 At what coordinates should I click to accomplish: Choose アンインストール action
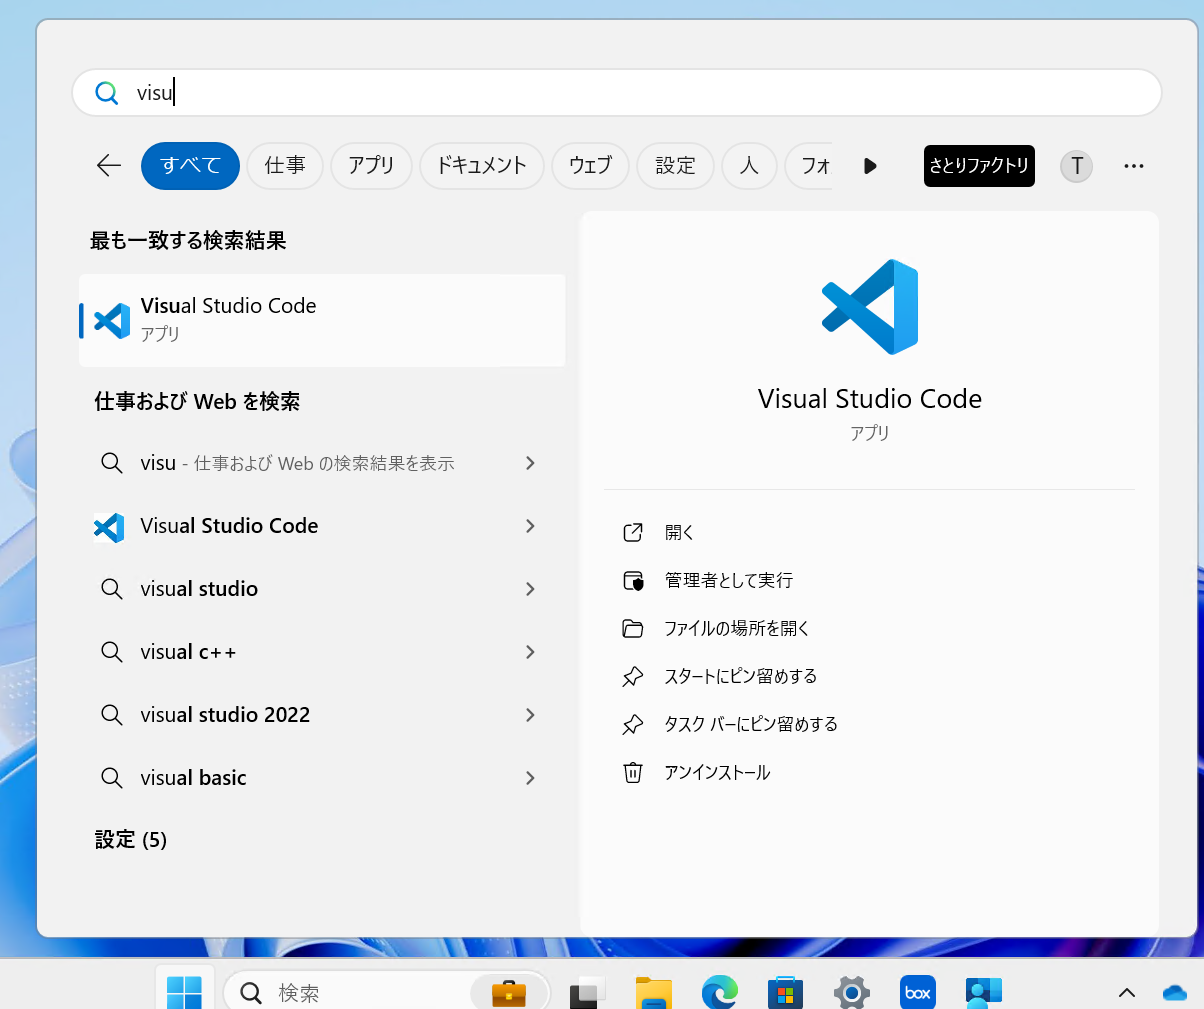tap(717, 772)
